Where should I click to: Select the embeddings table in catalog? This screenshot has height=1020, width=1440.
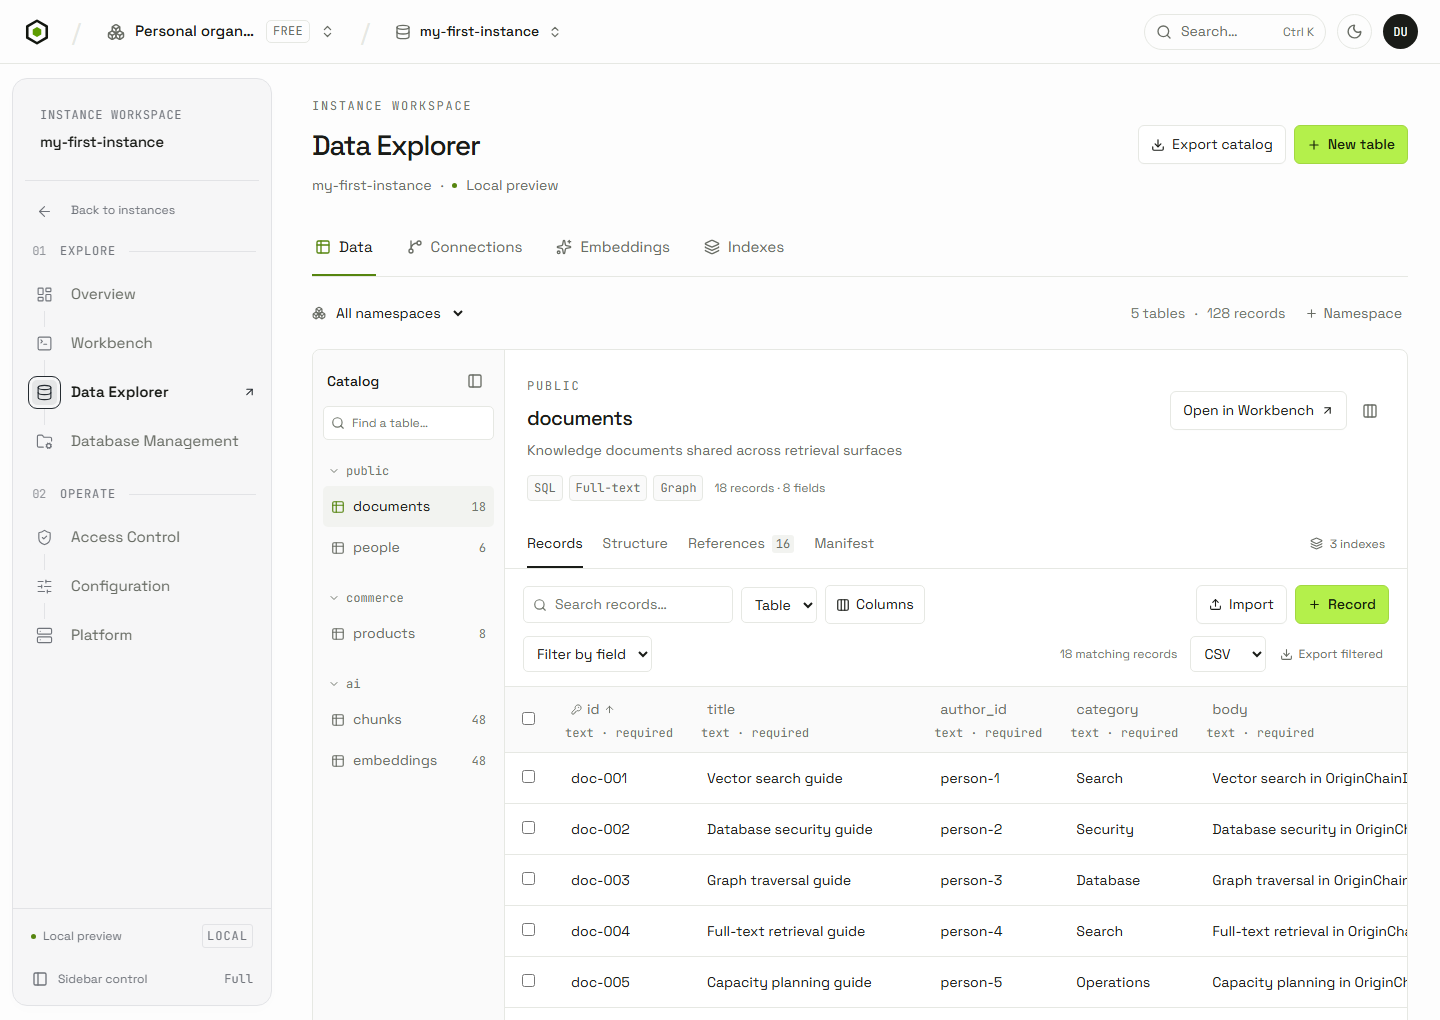[408, 761]
